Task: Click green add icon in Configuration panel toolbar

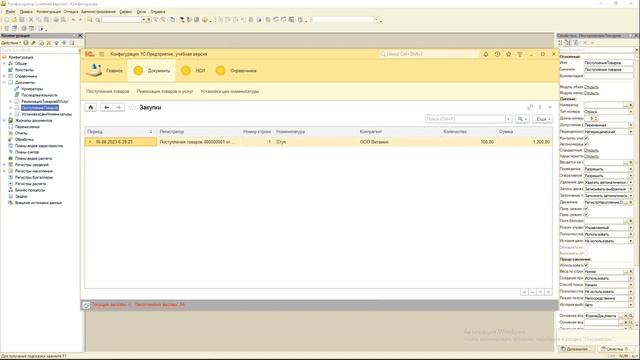Action: [x=26, y=43]
